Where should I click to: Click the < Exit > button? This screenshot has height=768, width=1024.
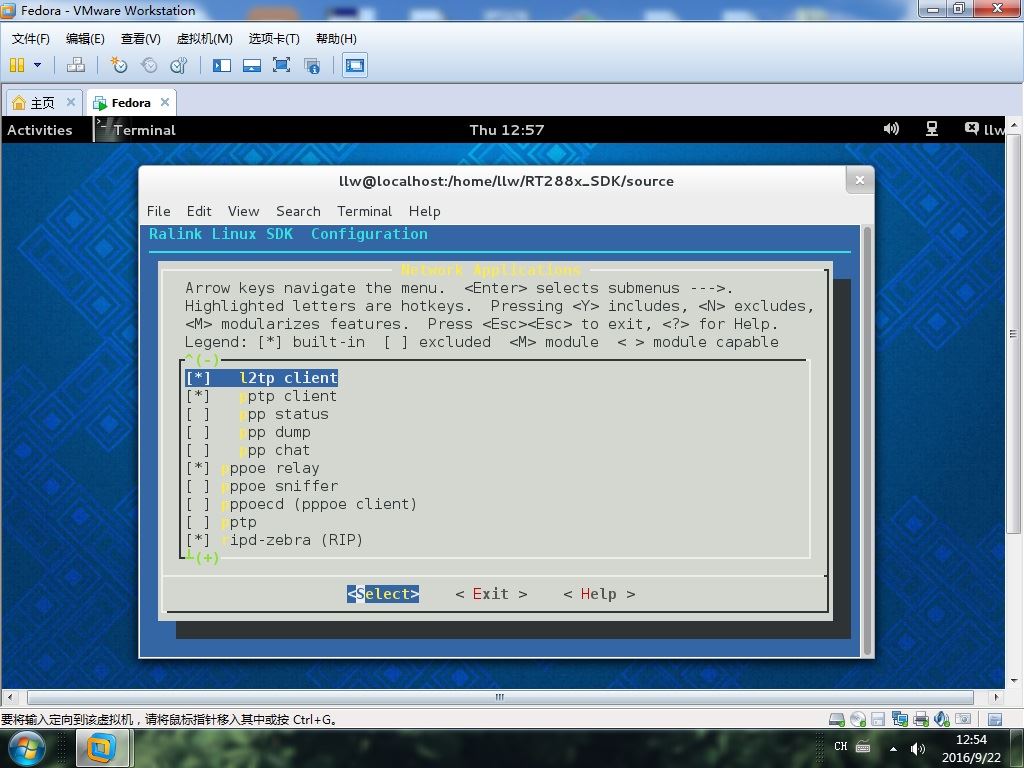[x=491, y=594]
